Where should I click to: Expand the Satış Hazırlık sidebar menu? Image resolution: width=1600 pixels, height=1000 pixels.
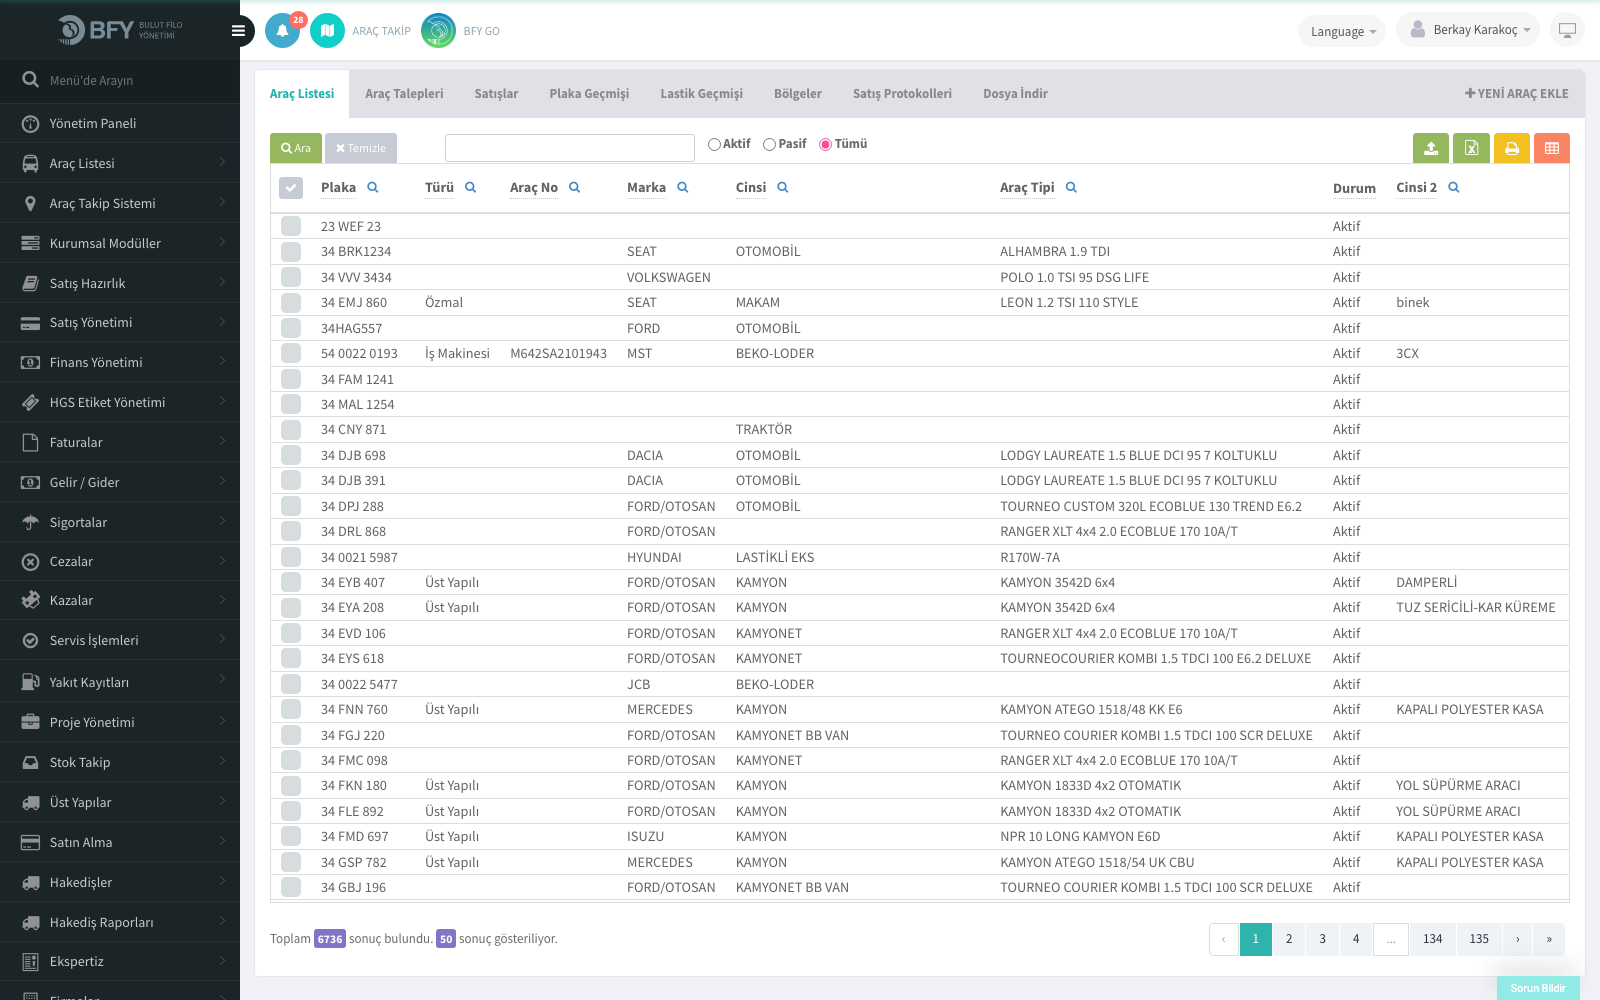(x=120, y=283)
